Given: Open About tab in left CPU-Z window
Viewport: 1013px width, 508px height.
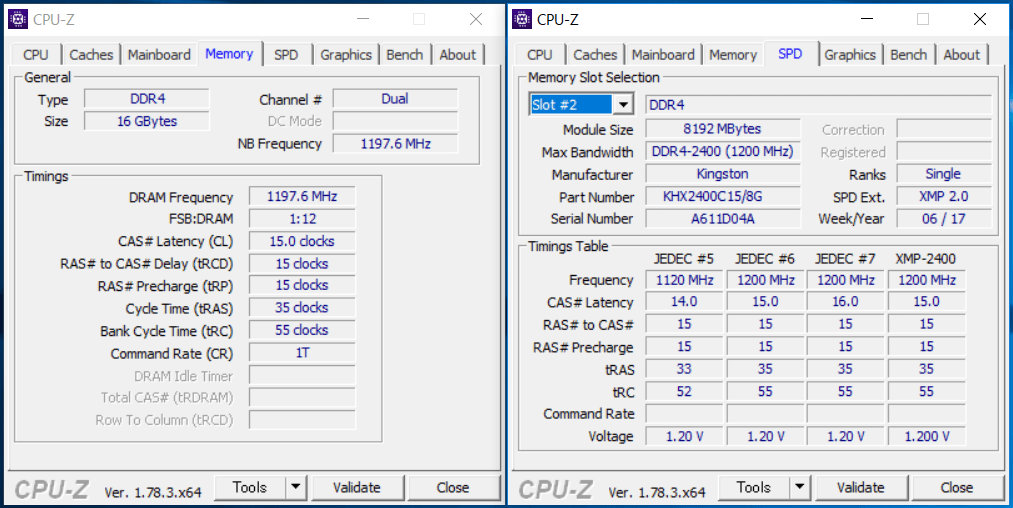Looking at the screenshot, I should 457,55.
